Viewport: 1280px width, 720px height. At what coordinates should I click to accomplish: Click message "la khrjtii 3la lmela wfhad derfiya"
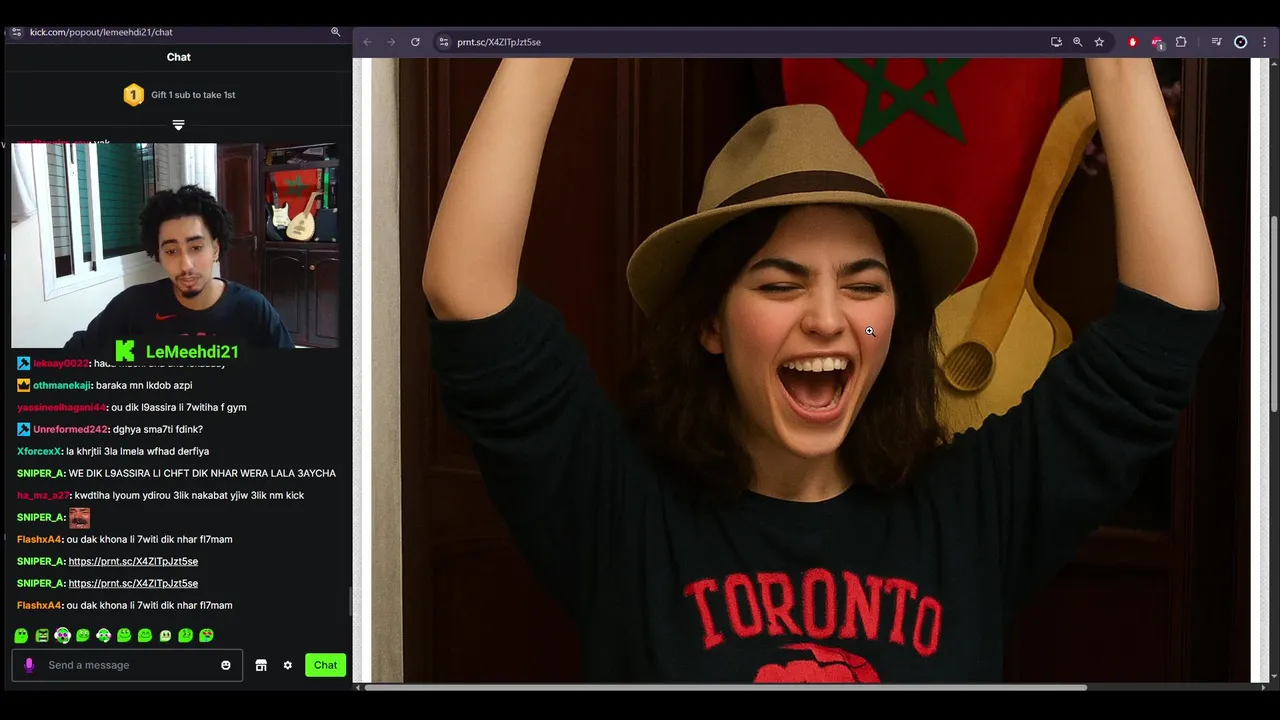(138, 451)
